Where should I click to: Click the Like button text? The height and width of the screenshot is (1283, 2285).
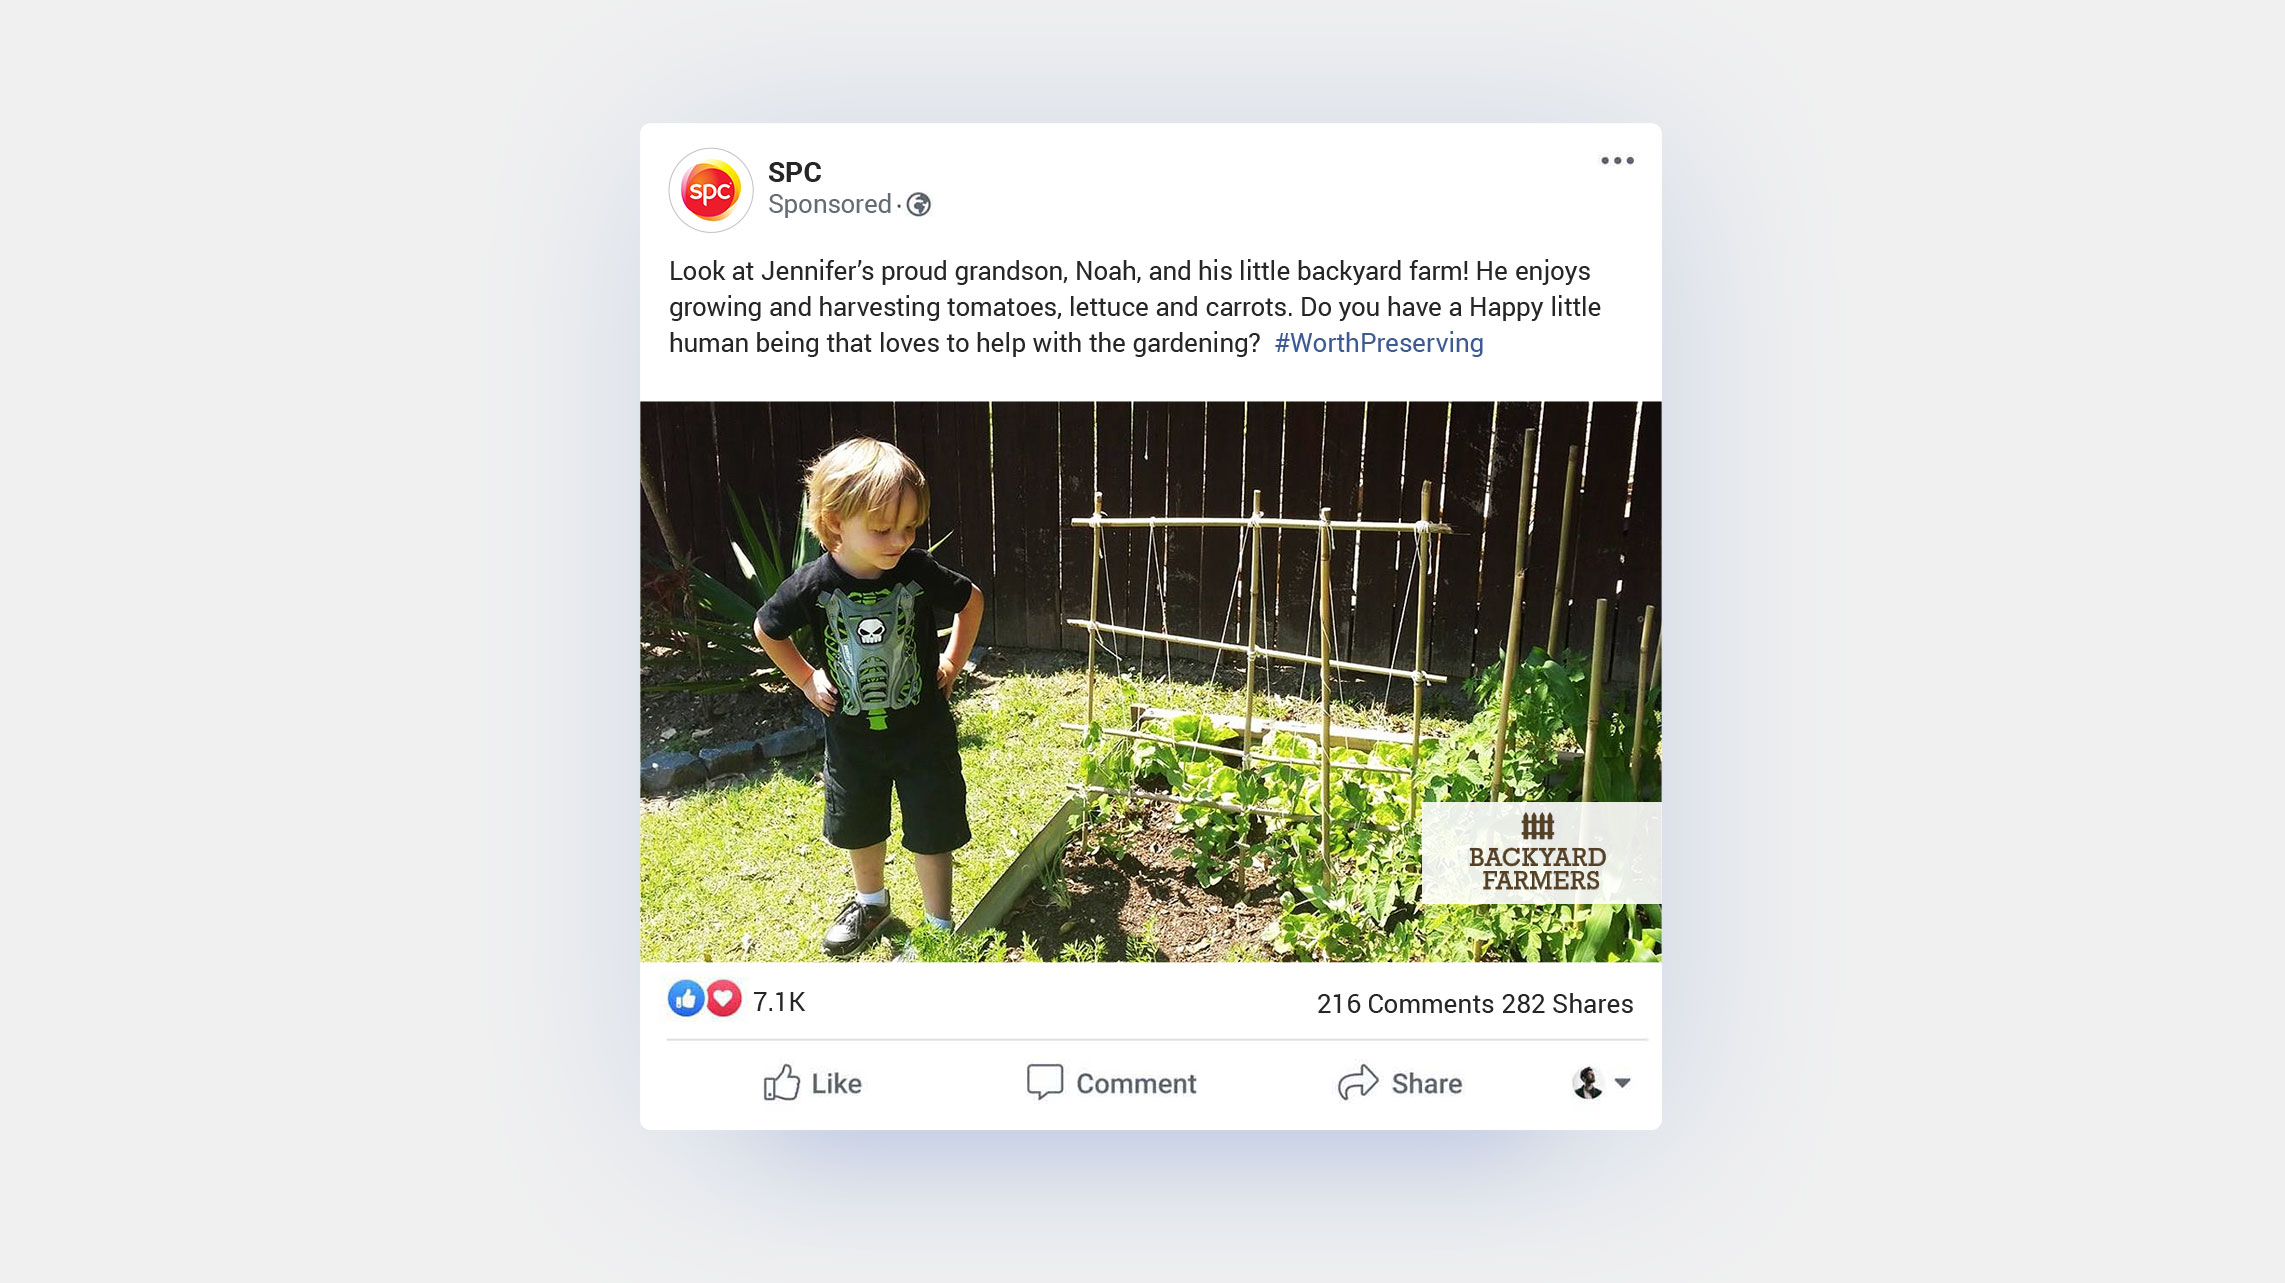tap(836, 1084)
